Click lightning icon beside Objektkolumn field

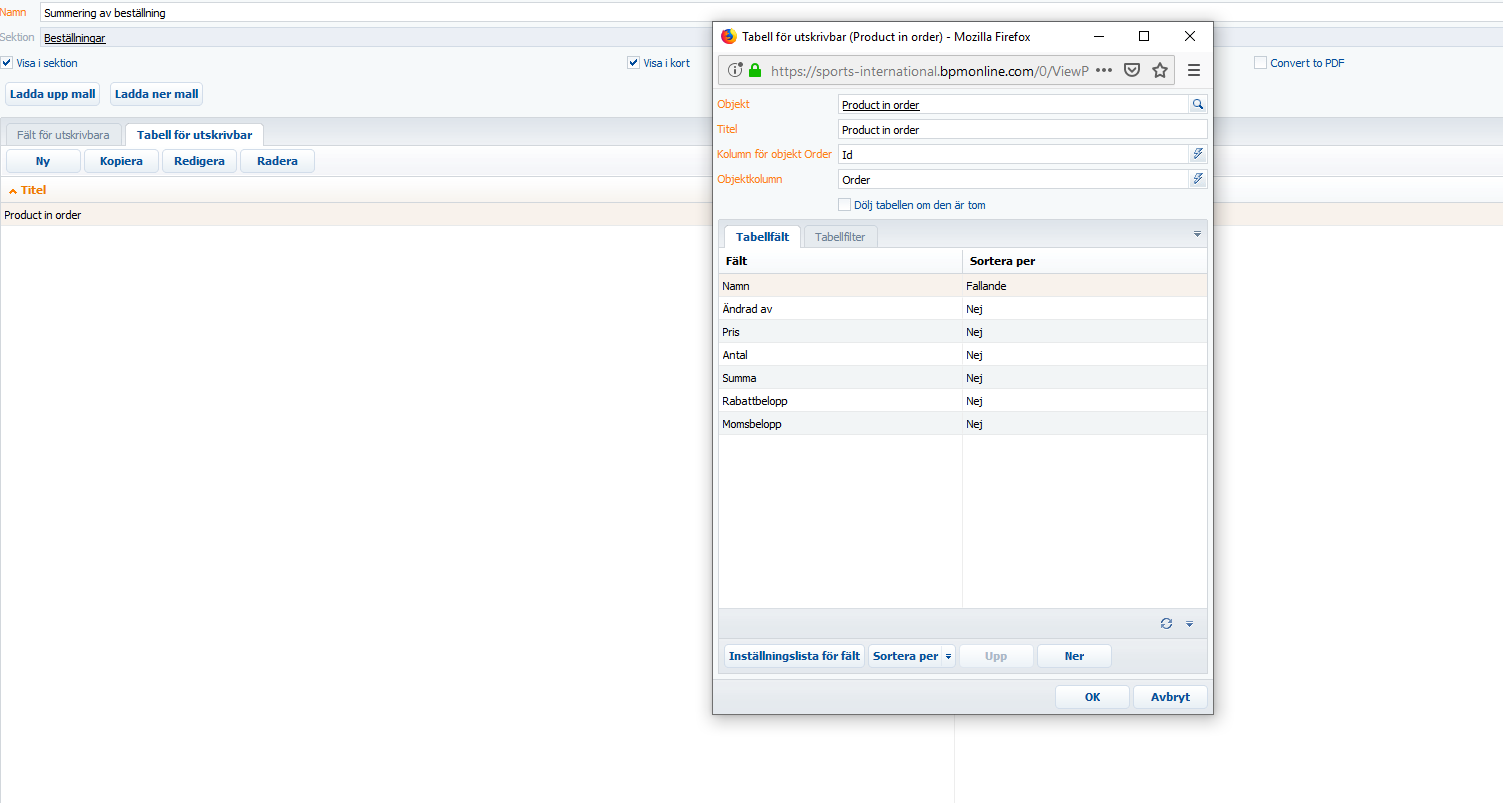point(1197,179)
